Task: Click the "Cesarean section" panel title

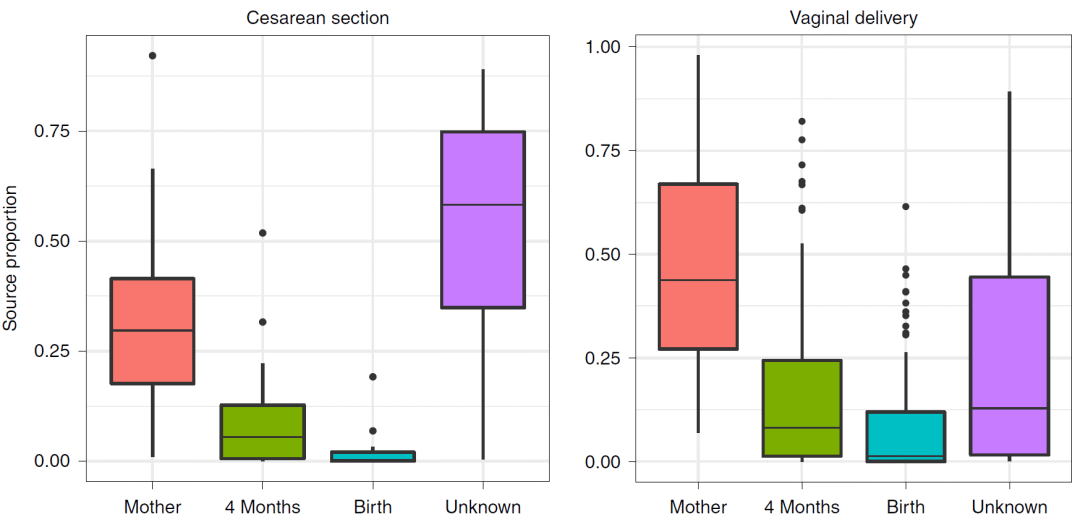Action: pyautogui.click(x=317, y=18)
